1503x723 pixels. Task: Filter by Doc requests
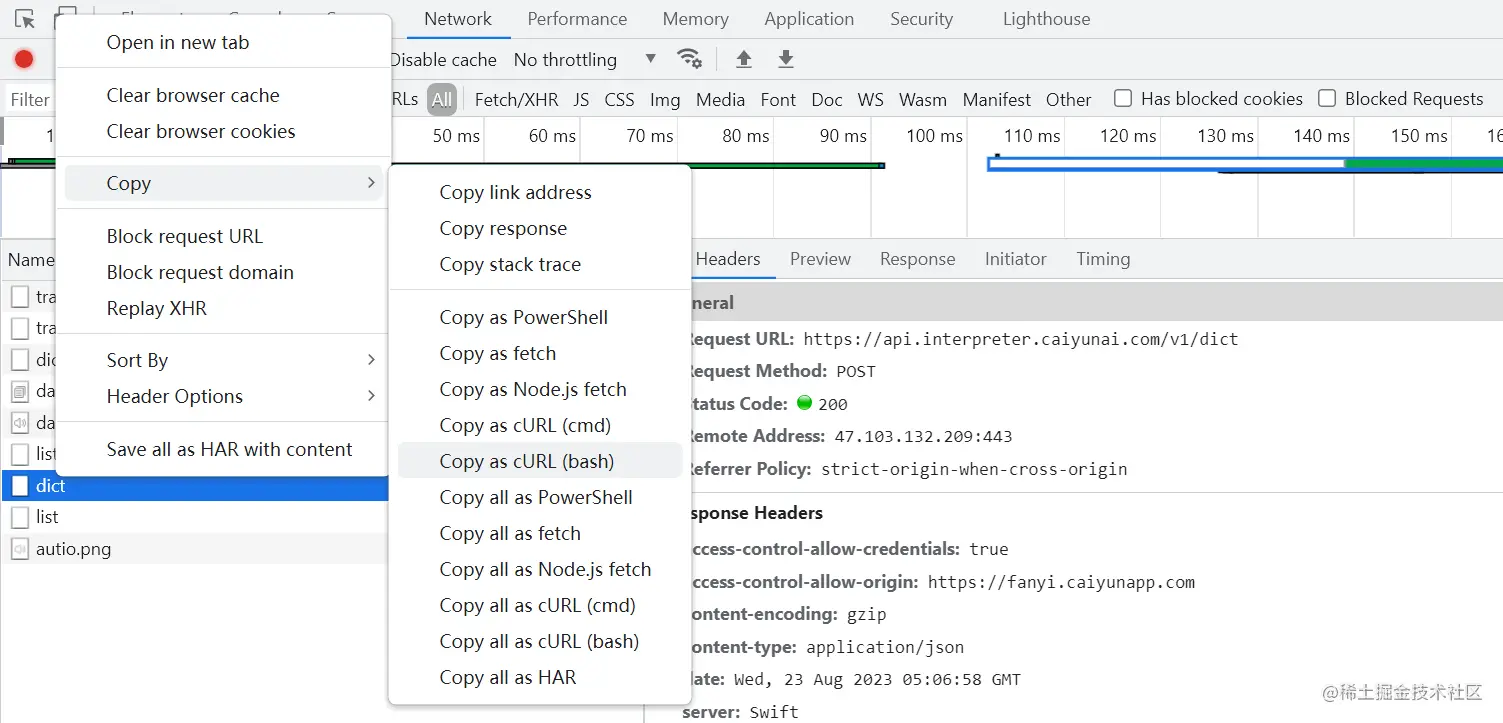click(827, 99)
